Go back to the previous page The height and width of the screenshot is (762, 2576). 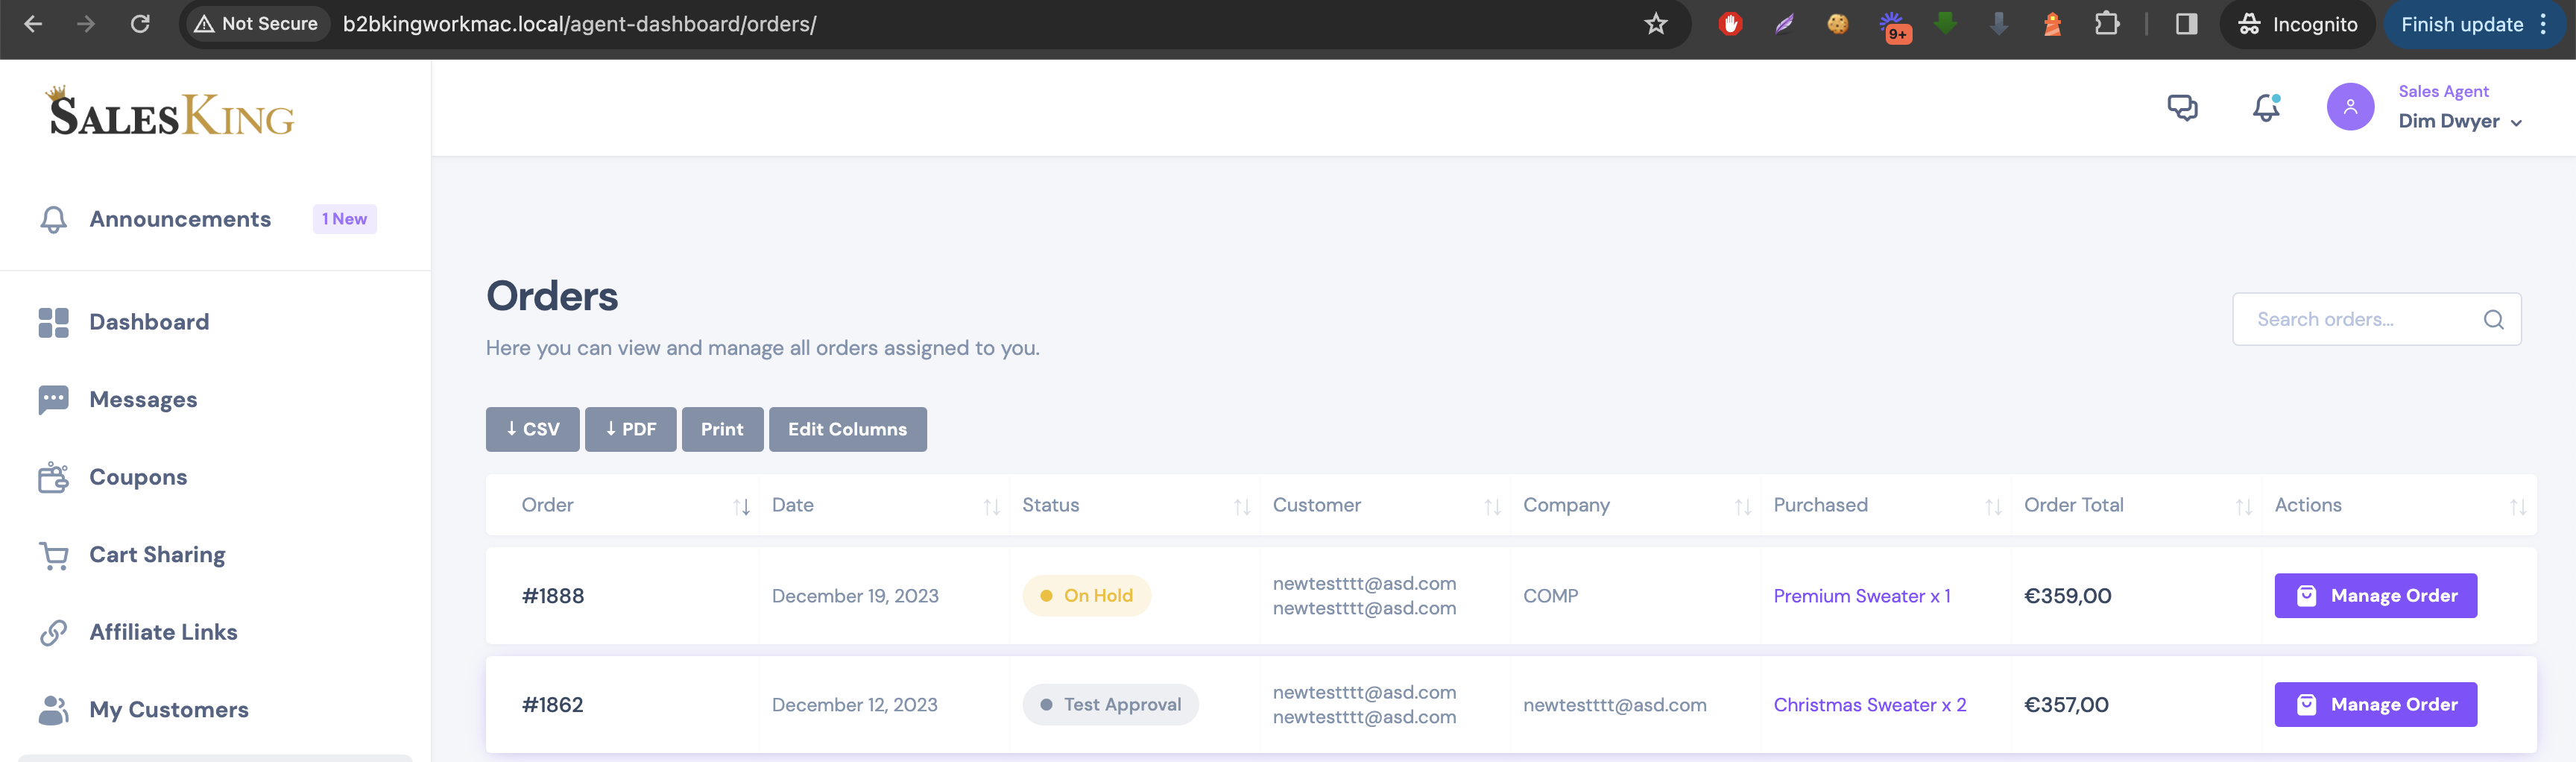click(33, 24)
